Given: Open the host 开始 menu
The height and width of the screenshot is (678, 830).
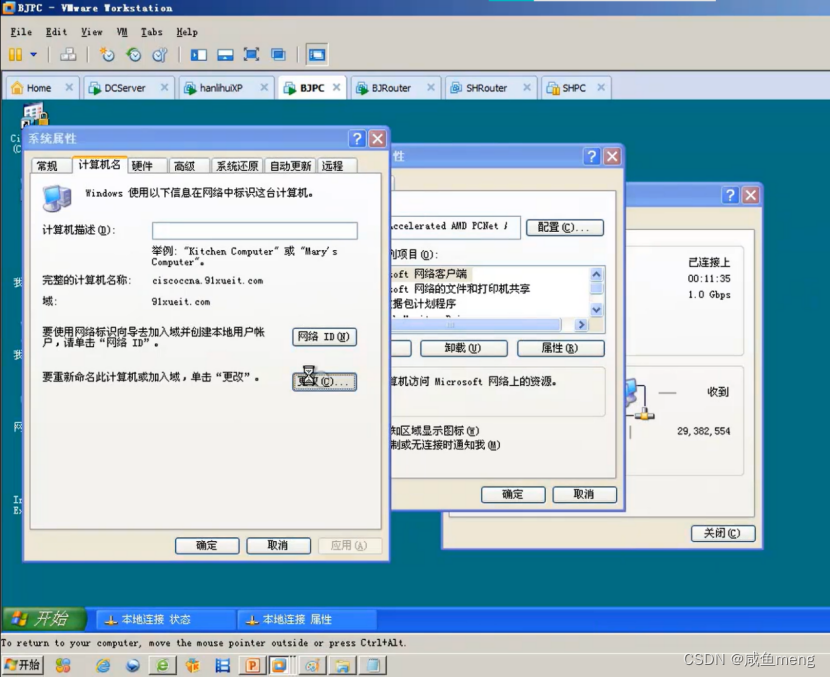Looking at the screenshot, I should pyautogui.click(x=23, y=665).
